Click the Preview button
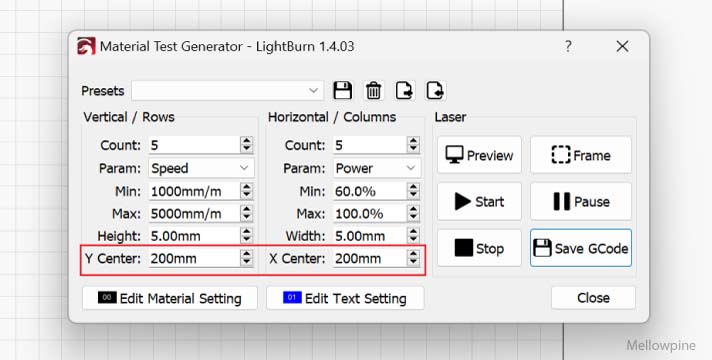 [480, 155]
